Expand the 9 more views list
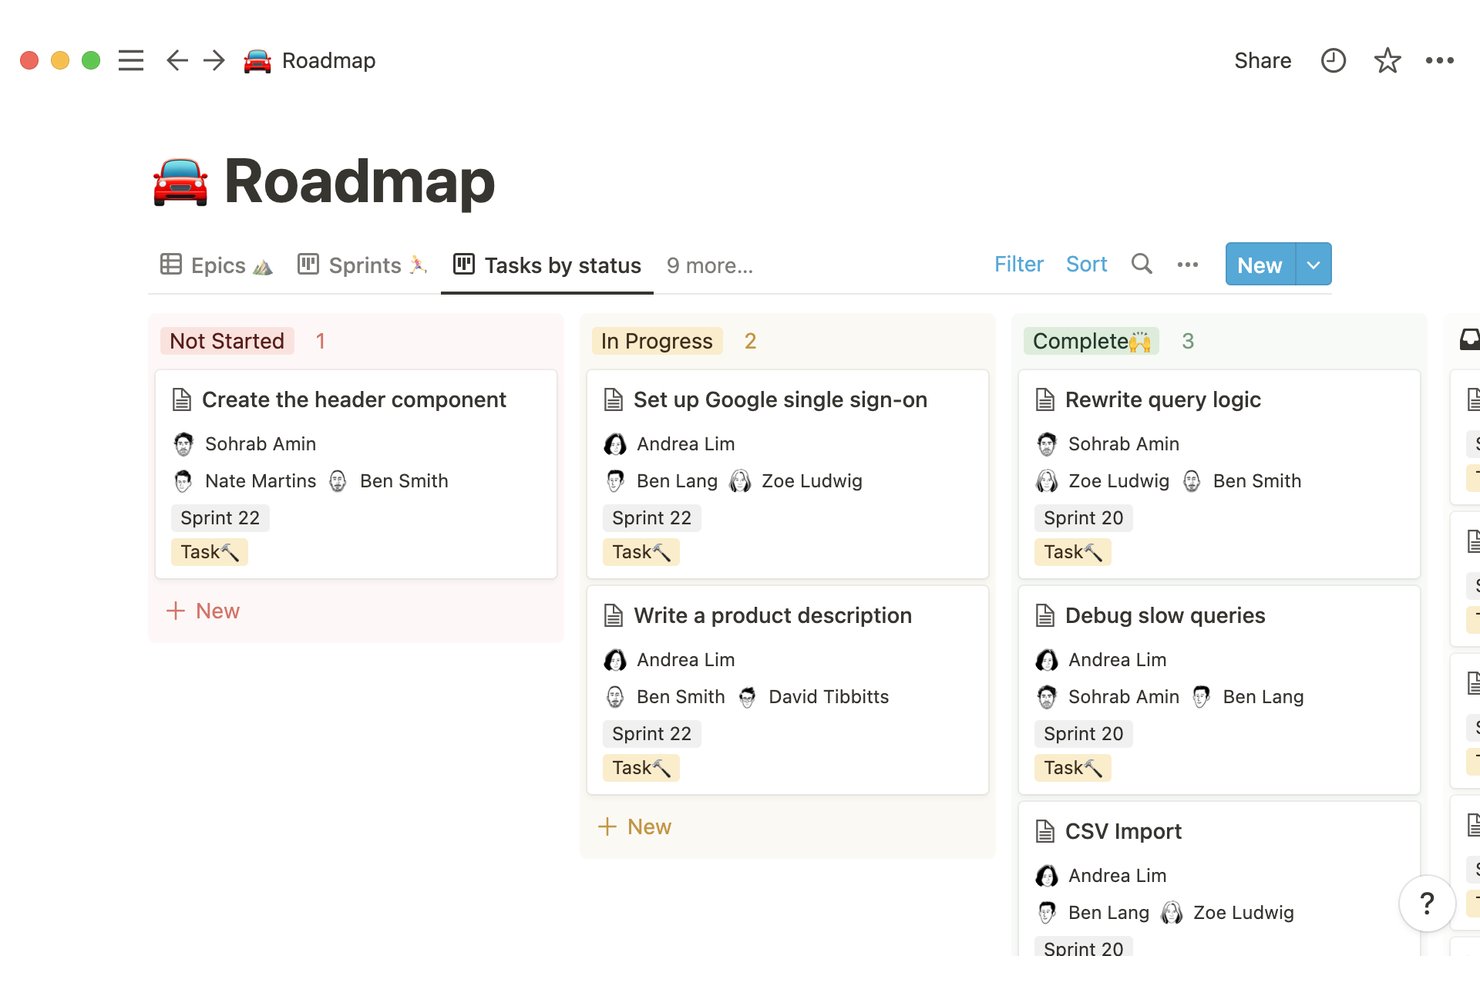 (x=709, y=266)
